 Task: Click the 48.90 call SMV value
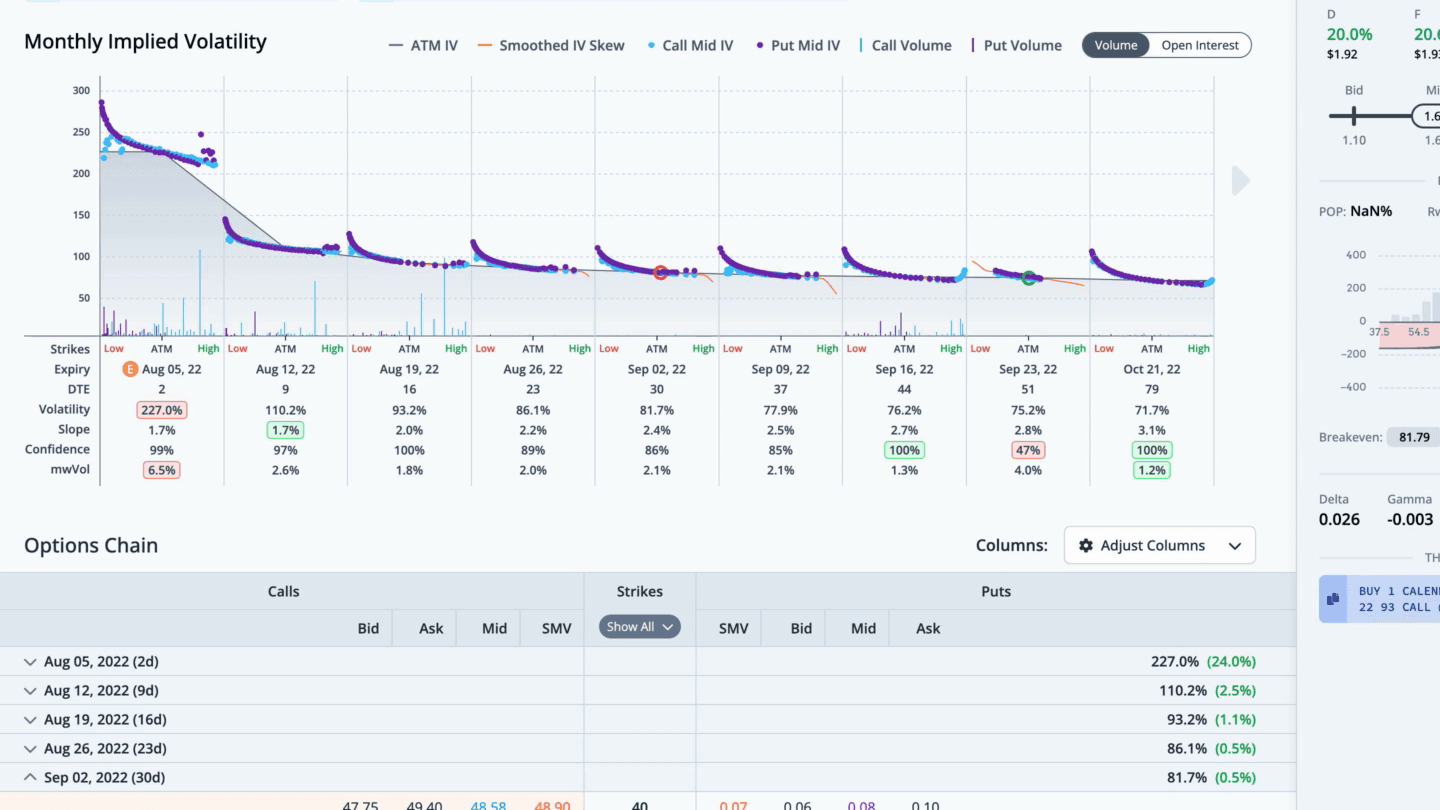[552, 804]
